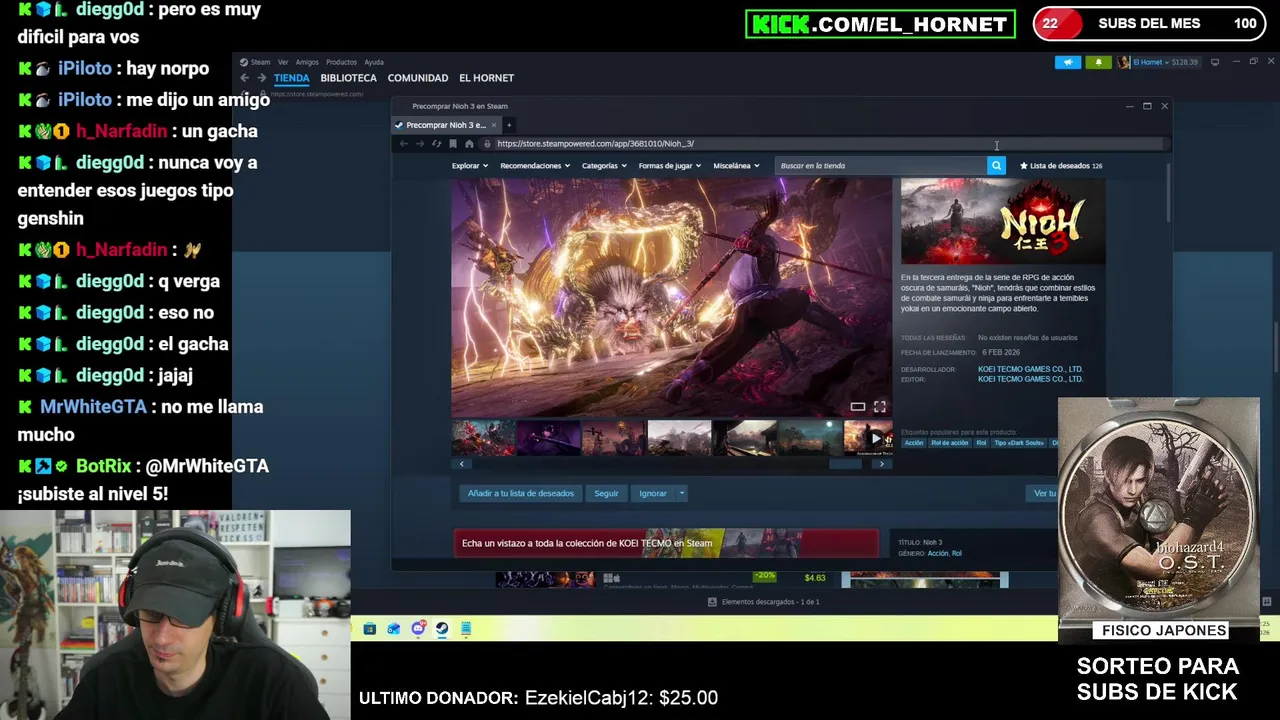1280x720 pixels.
Task: Open the Ver menu
Action: (283, 62)
